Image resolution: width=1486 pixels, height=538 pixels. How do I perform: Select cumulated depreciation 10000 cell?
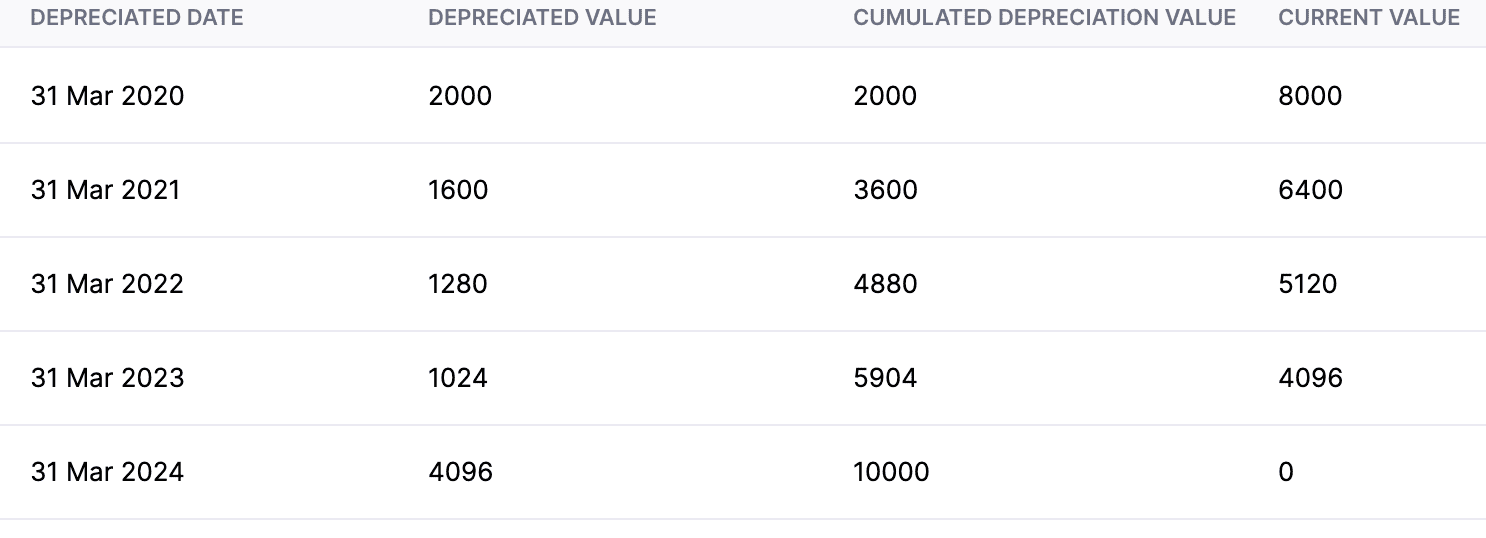click(891, 472)
